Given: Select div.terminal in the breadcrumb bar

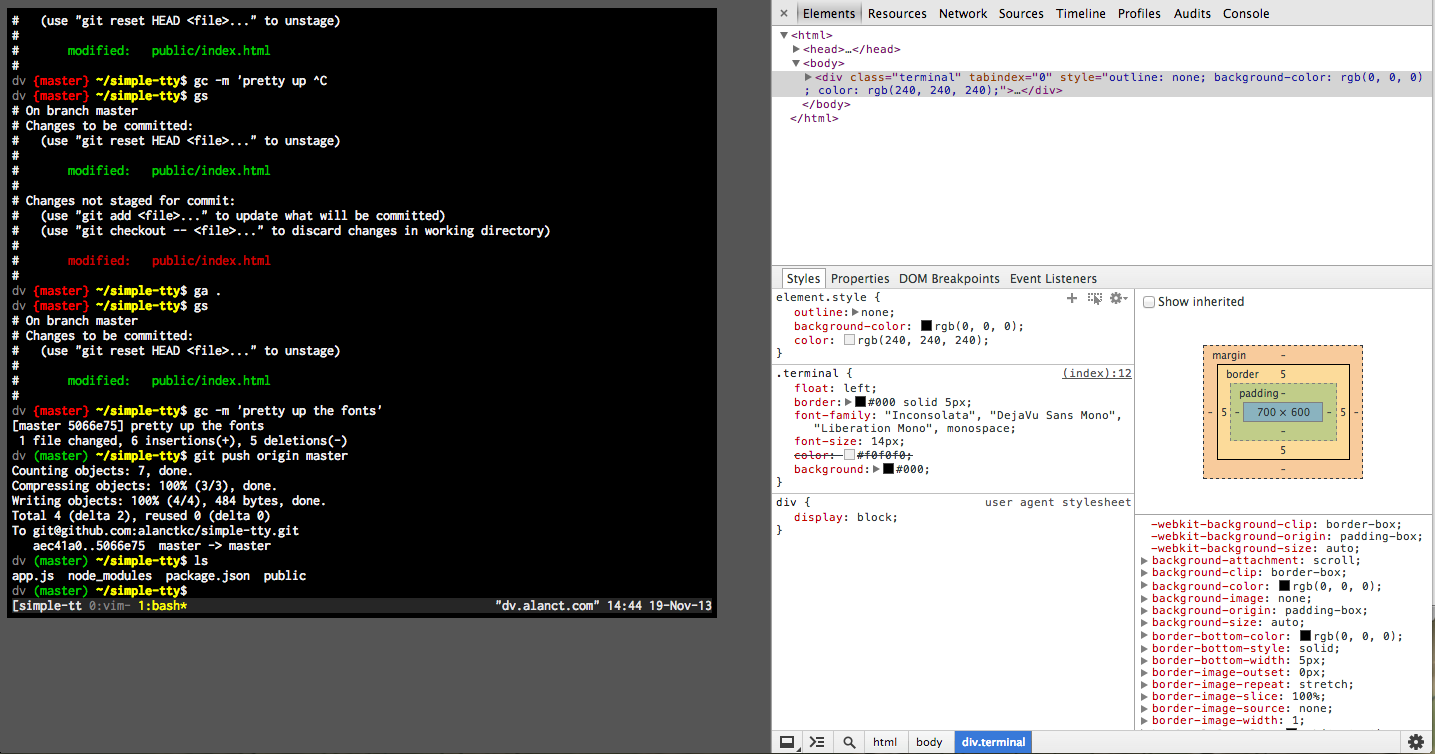Looking at the screenshot, I should tap(994, 742).
